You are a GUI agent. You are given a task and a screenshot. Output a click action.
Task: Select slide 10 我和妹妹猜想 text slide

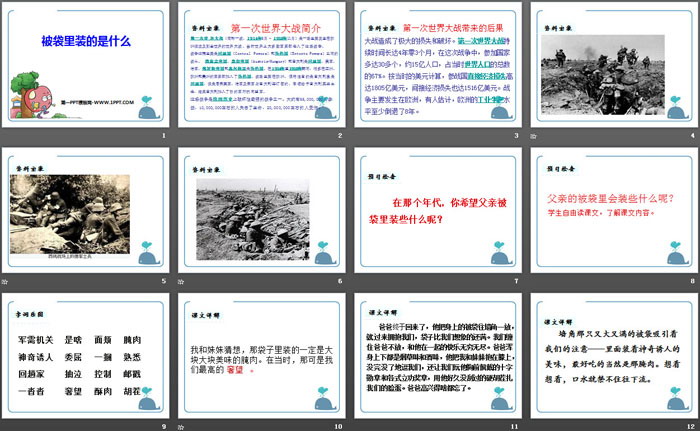262,356
